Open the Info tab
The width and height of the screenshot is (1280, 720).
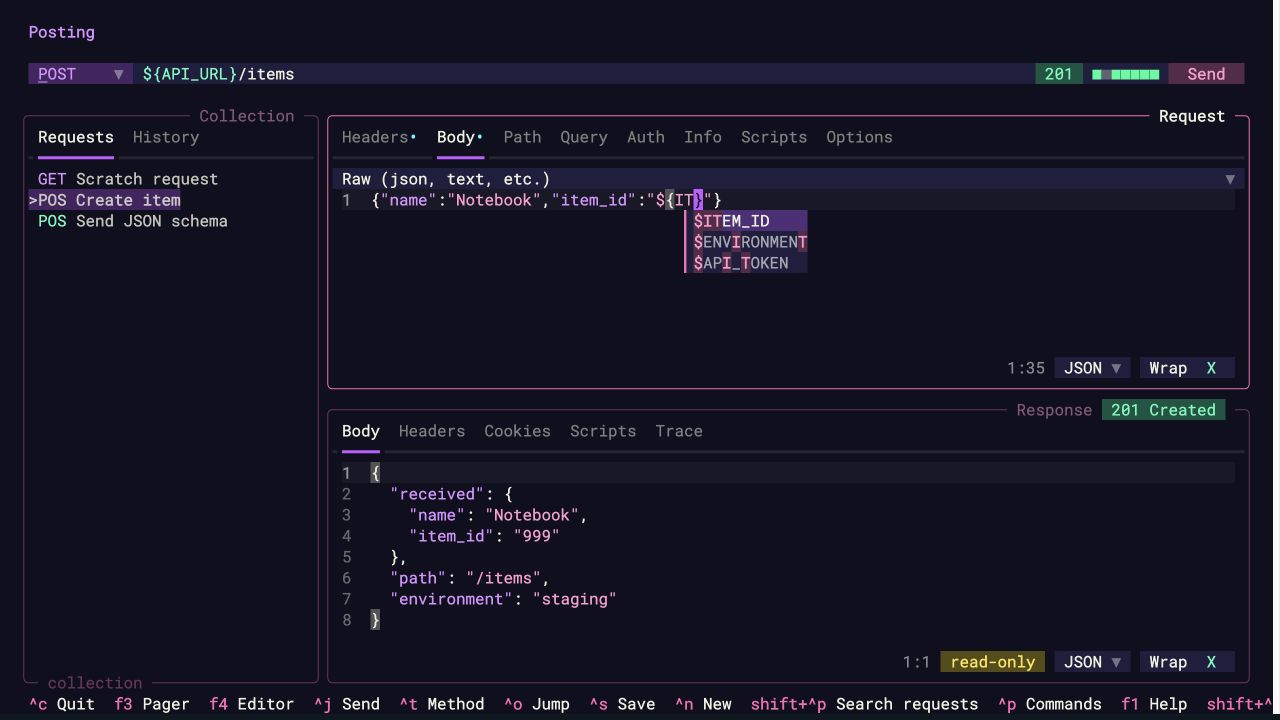pyautogui.click(x=703, y=137)
